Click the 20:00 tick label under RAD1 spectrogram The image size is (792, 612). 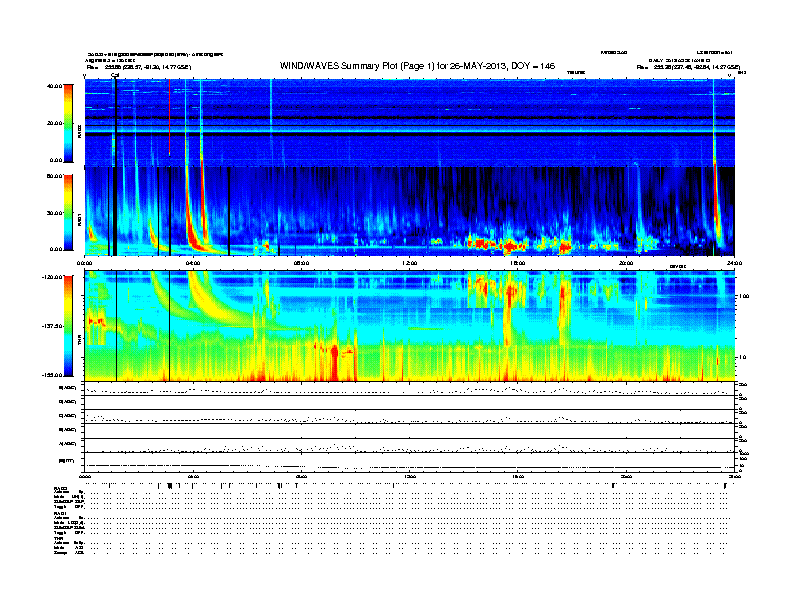[626, 263]
